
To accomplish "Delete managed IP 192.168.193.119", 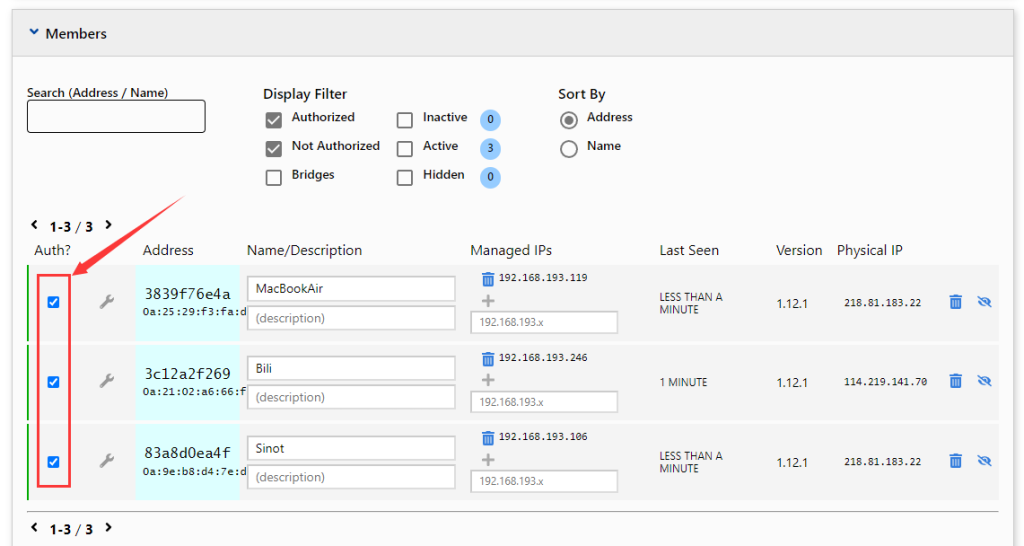I will [x=488, y=279].
